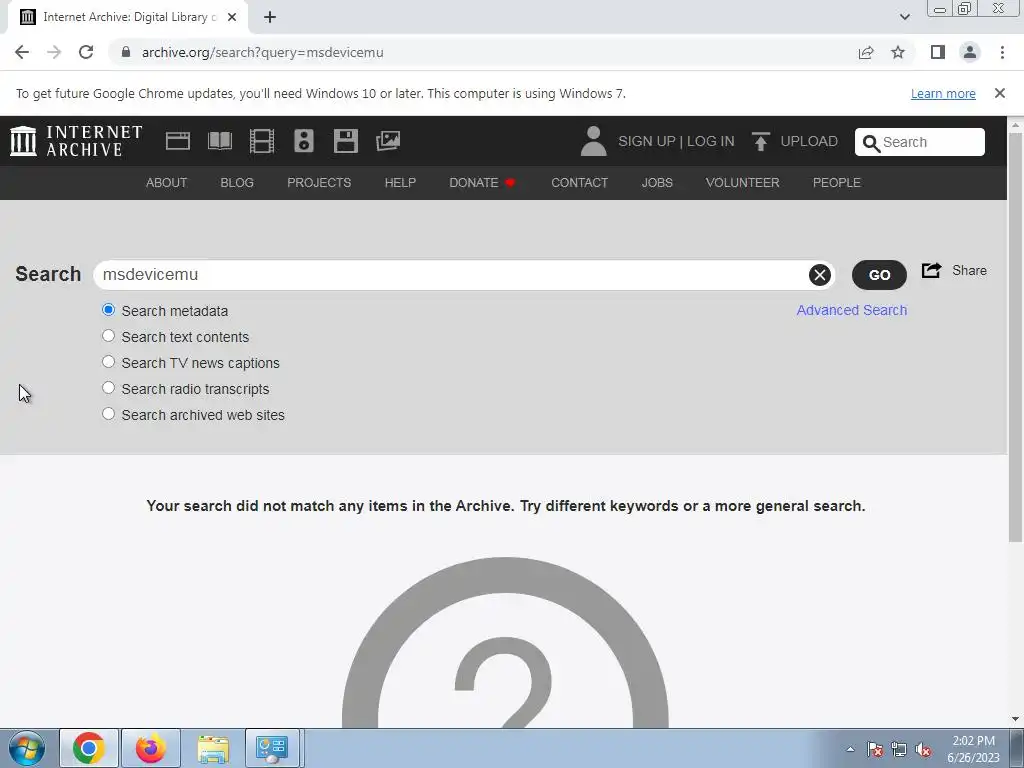Go back in browser history
The image size is (1024, 768).
click(x=22, y=52)
